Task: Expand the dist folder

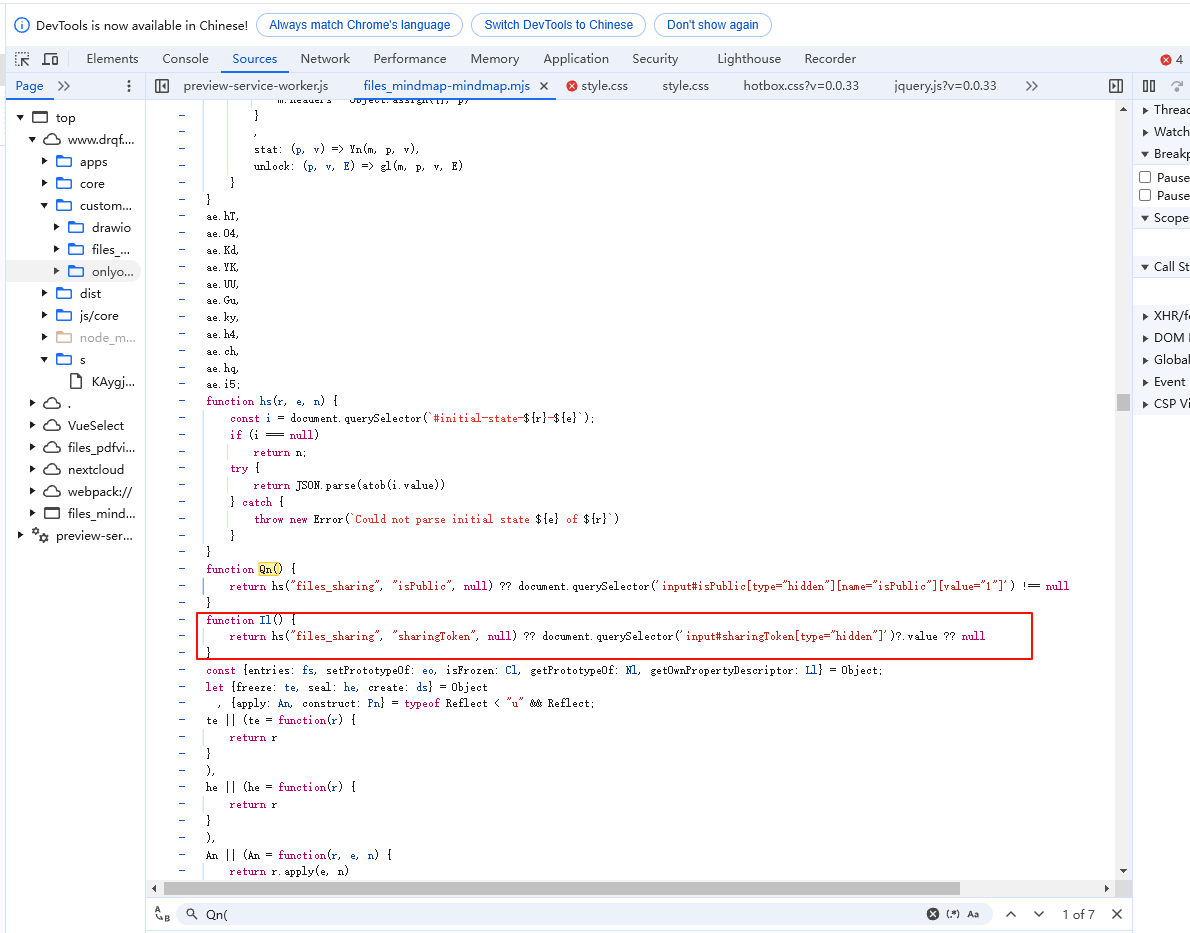Action: [x=45, y=293]
